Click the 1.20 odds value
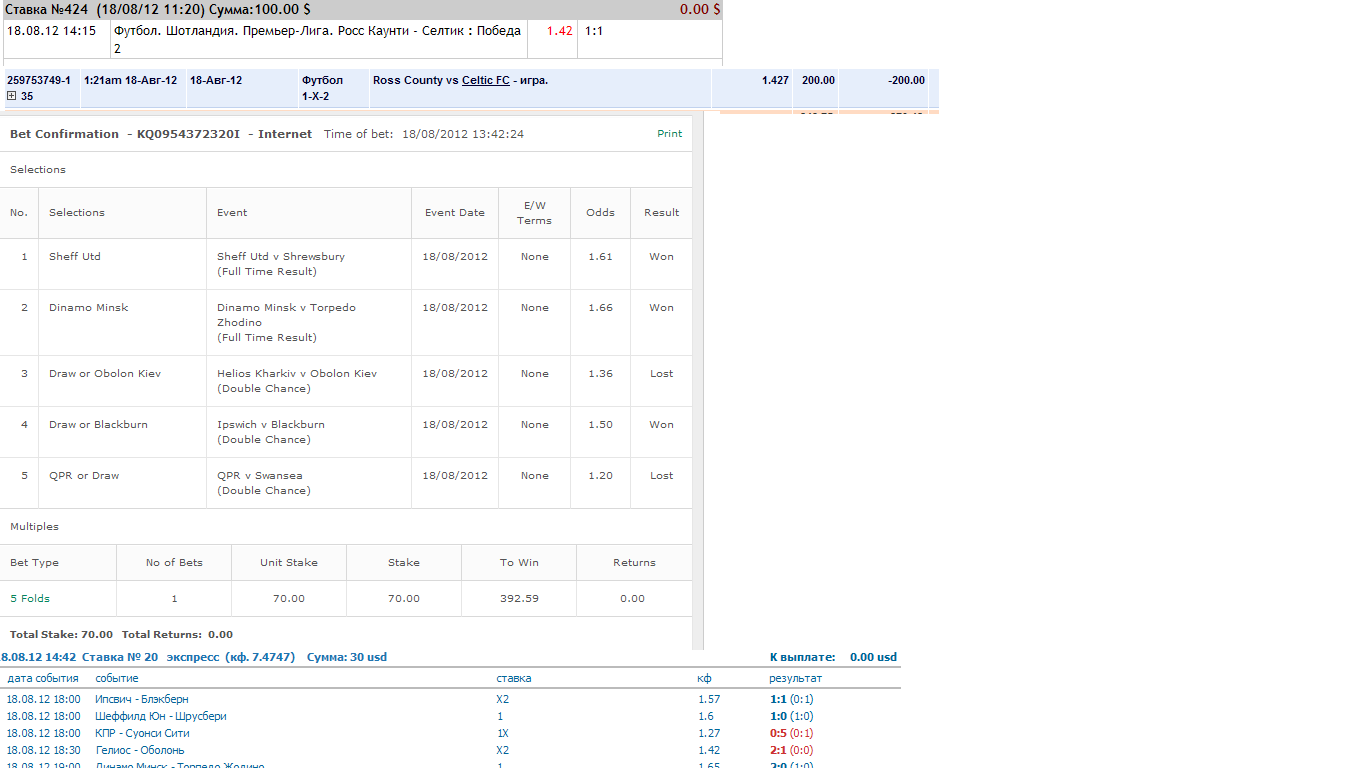This screenshot has width=1366, height=768. 600,476
